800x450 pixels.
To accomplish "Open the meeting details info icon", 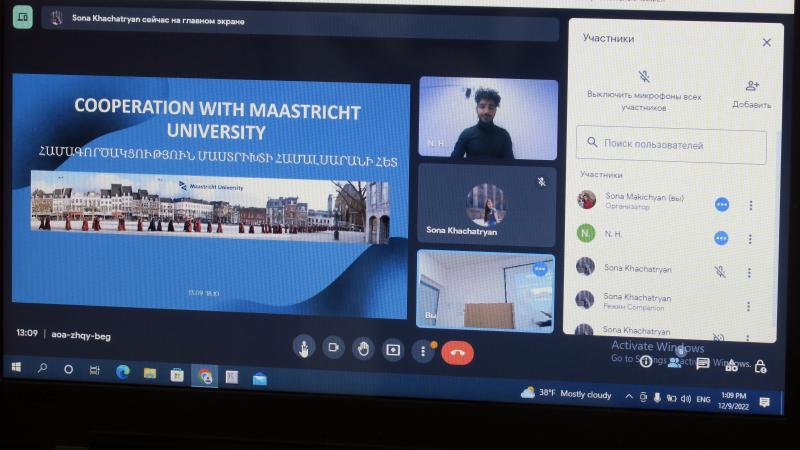I will (x=646, y=362).
